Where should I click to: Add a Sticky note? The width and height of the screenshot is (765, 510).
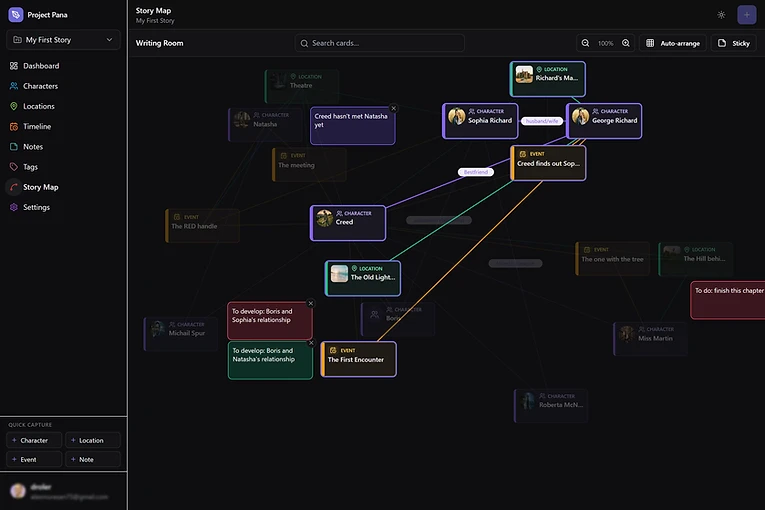pos(734,43)
